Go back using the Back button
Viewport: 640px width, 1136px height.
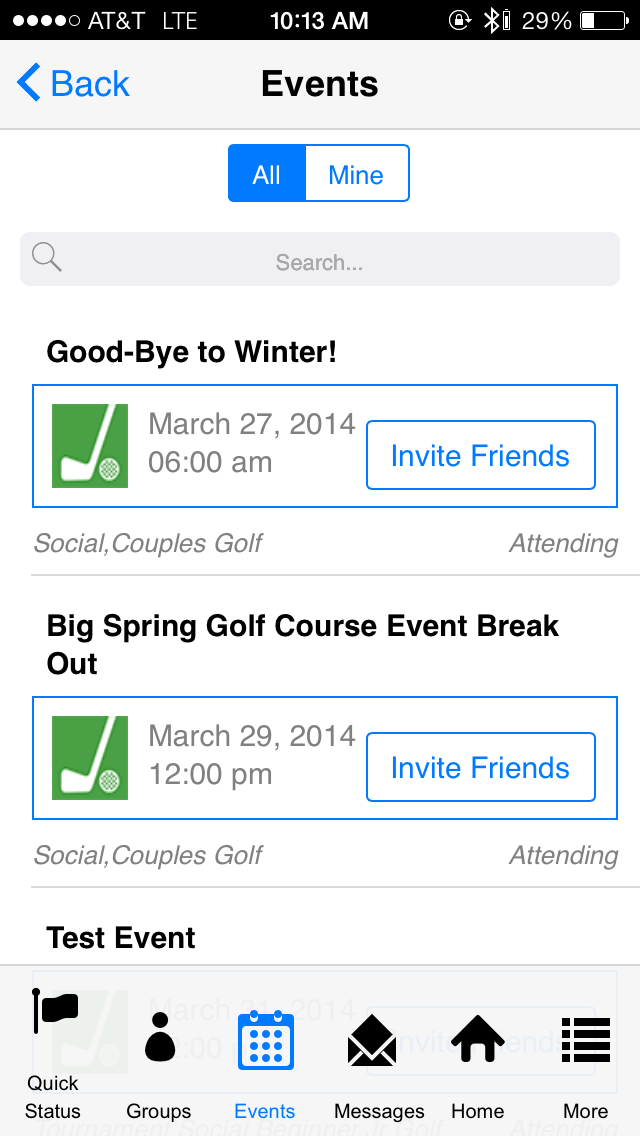[74, 84]
